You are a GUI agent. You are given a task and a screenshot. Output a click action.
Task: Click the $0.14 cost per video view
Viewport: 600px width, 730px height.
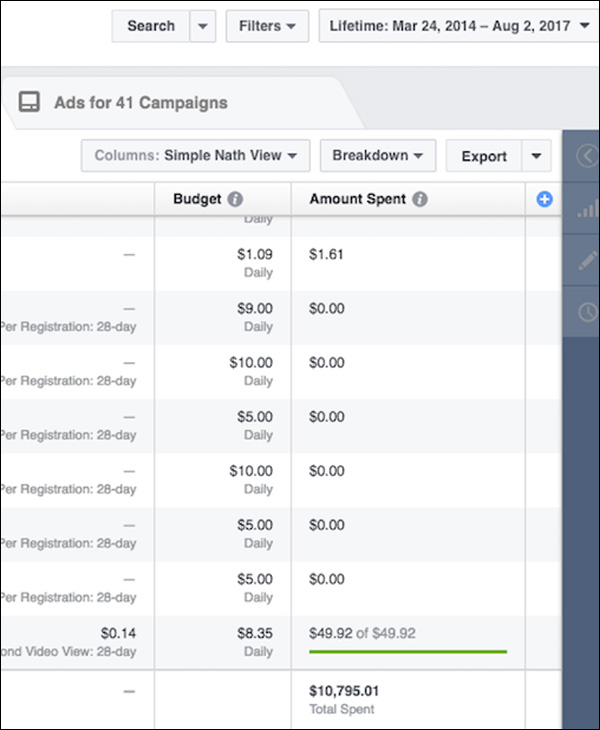pyautogui.click(x=118, y=633)
